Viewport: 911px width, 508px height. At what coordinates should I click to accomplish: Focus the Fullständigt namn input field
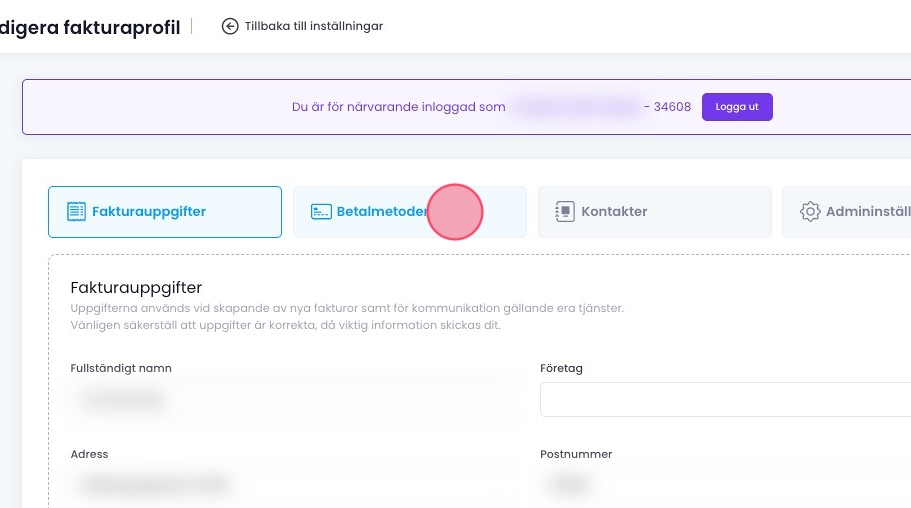pos(290,400)
